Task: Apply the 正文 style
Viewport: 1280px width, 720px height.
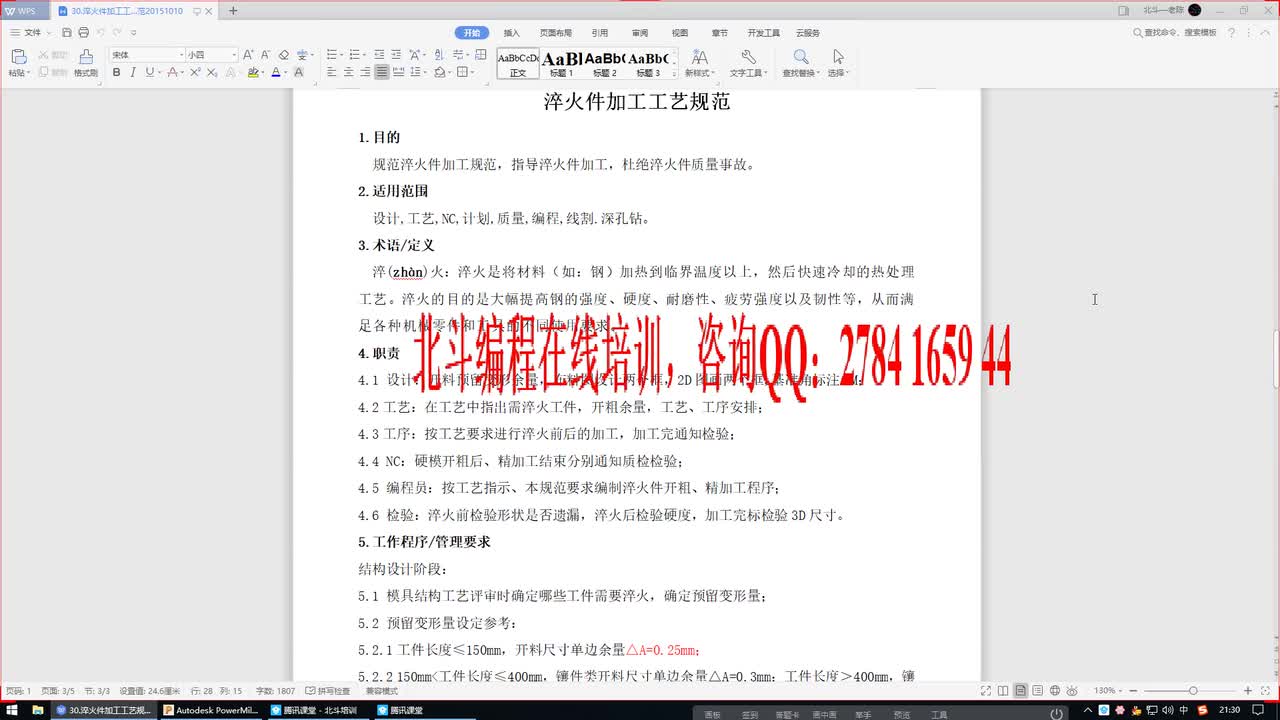Action: [518, 63]
